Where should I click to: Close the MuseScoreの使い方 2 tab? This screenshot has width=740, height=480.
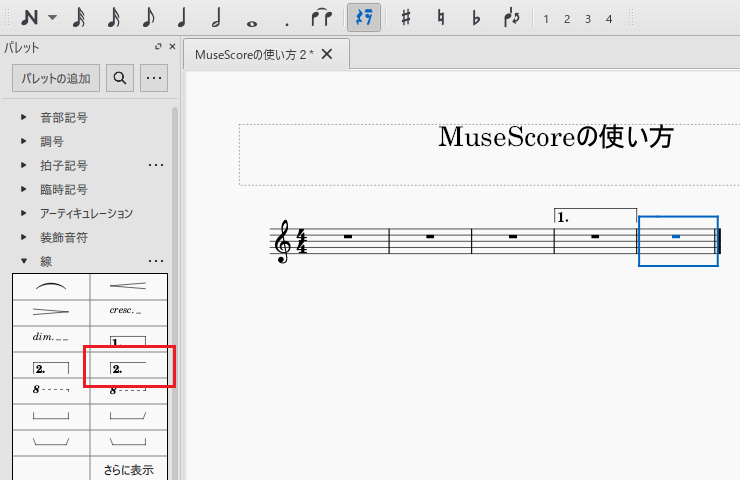327,54
